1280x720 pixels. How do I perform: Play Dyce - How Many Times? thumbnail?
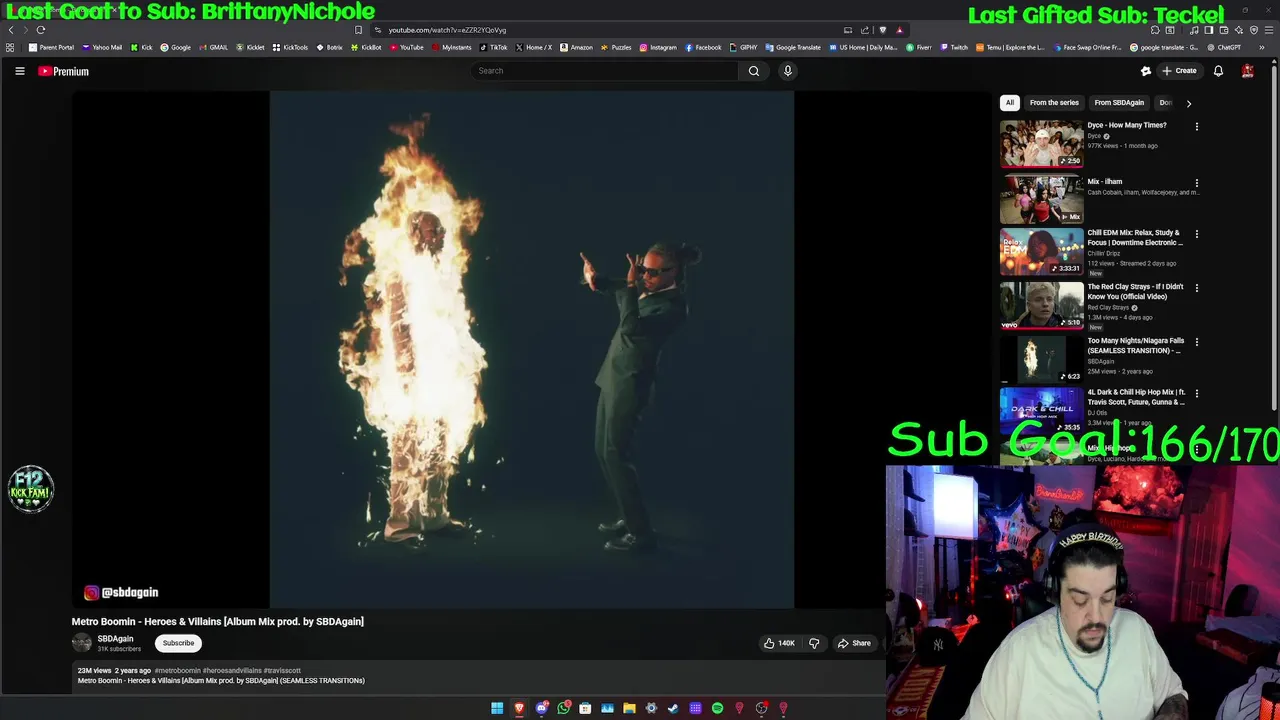(1041, 144)
